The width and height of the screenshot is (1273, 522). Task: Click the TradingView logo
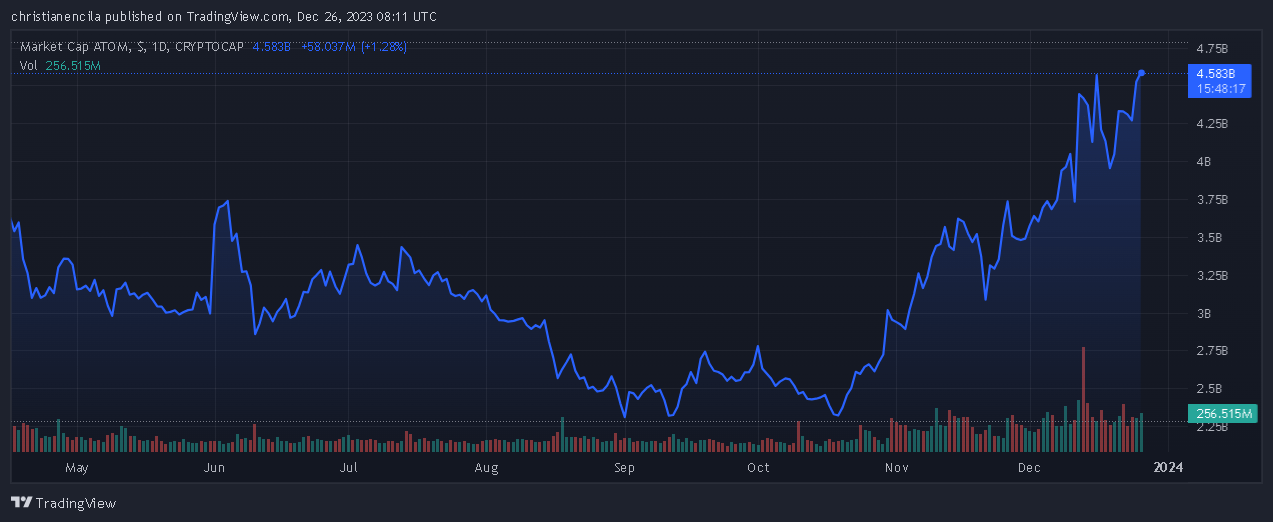click(x=63, y=503)
